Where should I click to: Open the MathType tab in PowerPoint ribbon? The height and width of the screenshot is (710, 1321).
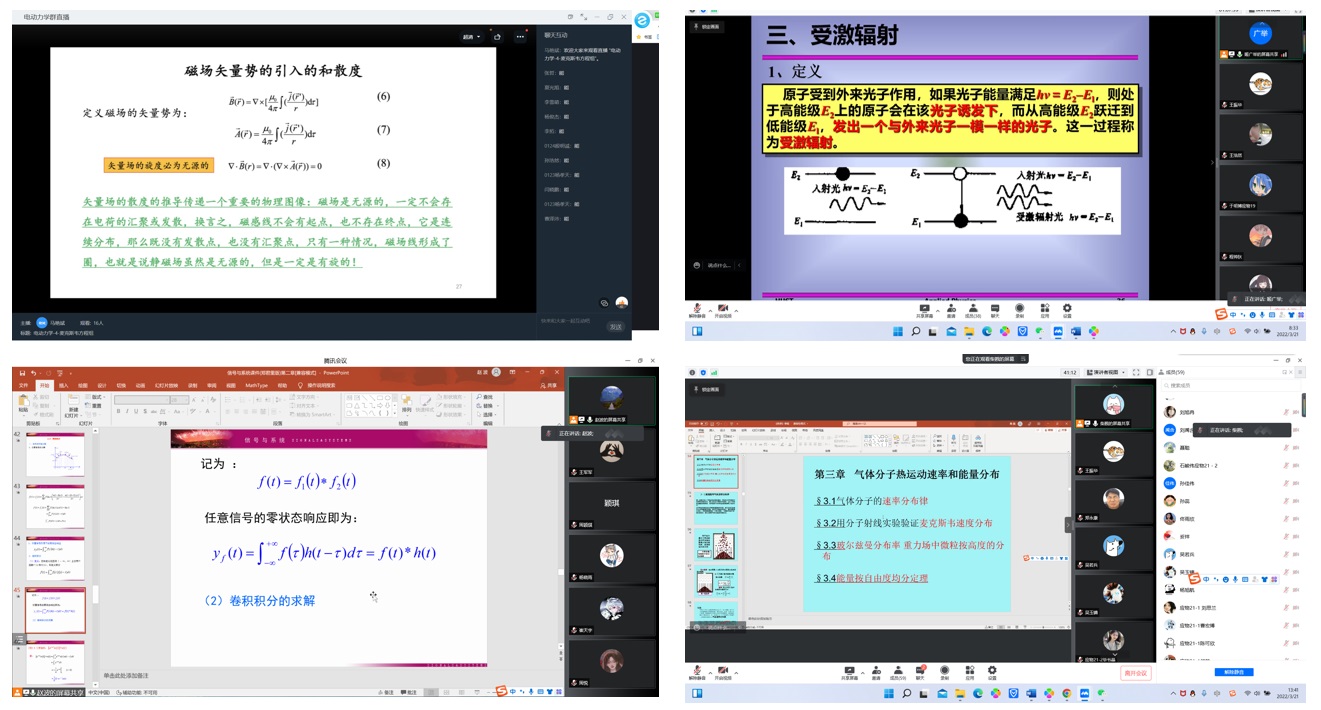[256, 384]
